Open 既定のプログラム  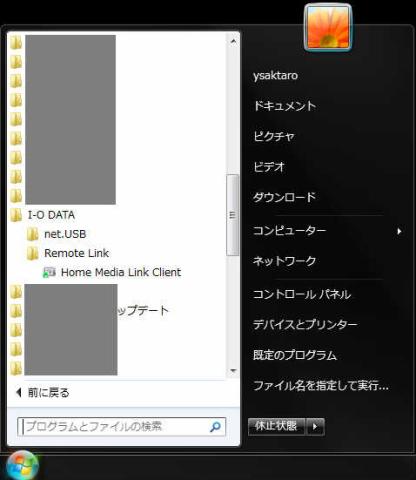point(295,355)
